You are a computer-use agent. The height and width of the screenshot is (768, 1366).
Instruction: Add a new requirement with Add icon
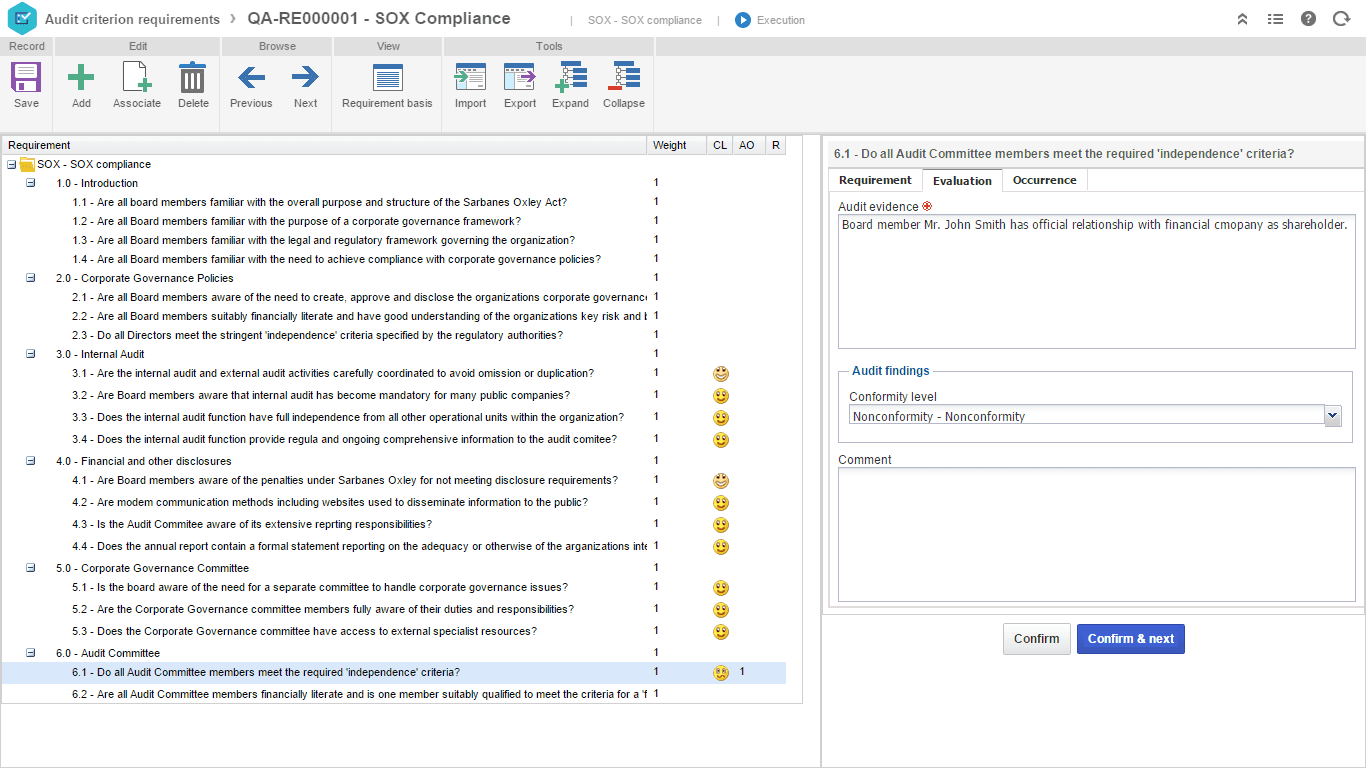point(81,78)
